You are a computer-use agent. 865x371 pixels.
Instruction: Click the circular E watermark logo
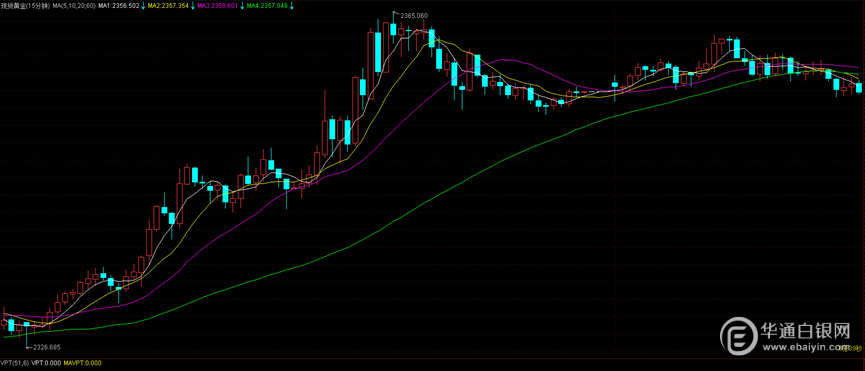click(739, 336)
